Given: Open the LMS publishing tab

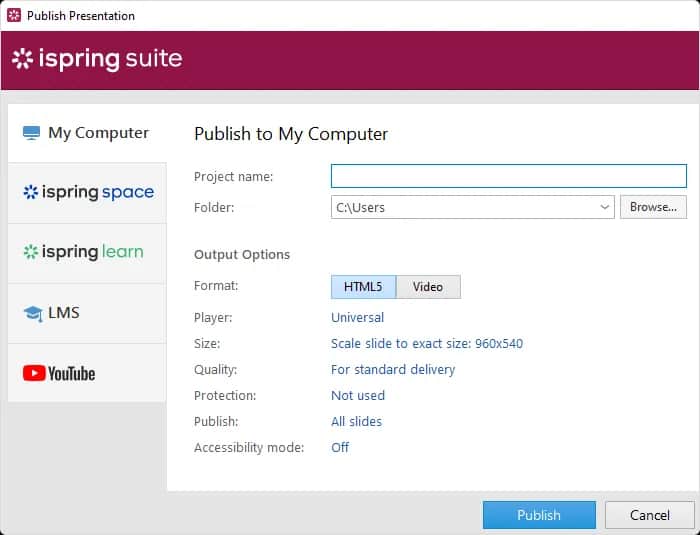Looking at the screenshot, I should (x=87, y=313).
